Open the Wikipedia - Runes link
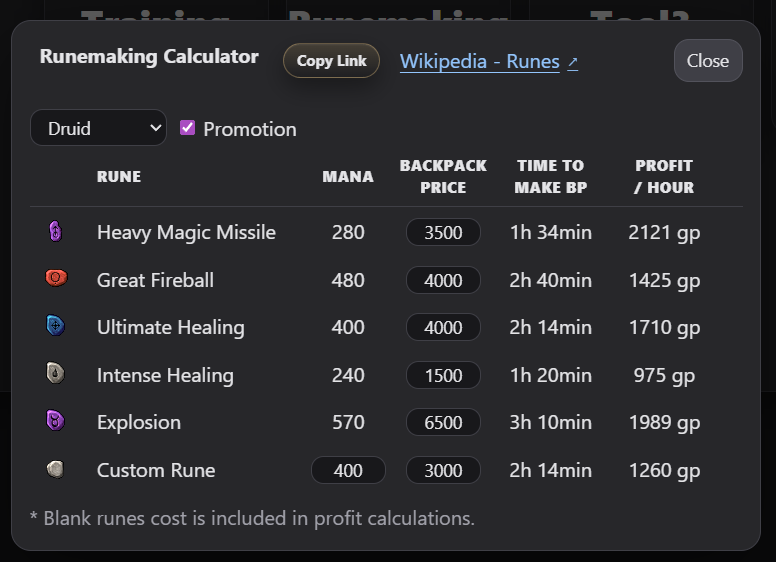776x562 pixels. point(479,62)
